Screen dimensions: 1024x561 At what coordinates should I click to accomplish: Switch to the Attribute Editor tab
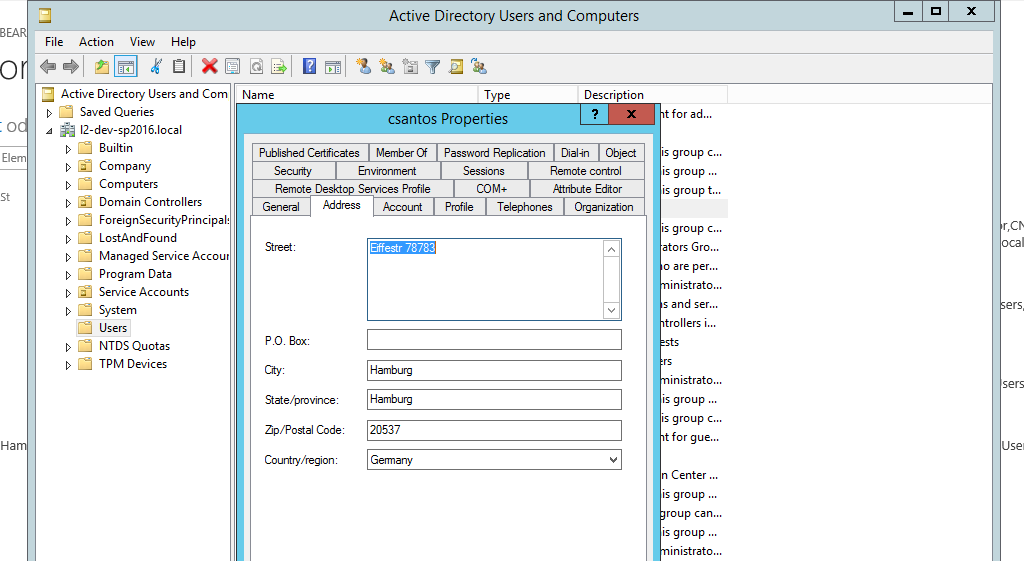(587, 189)
